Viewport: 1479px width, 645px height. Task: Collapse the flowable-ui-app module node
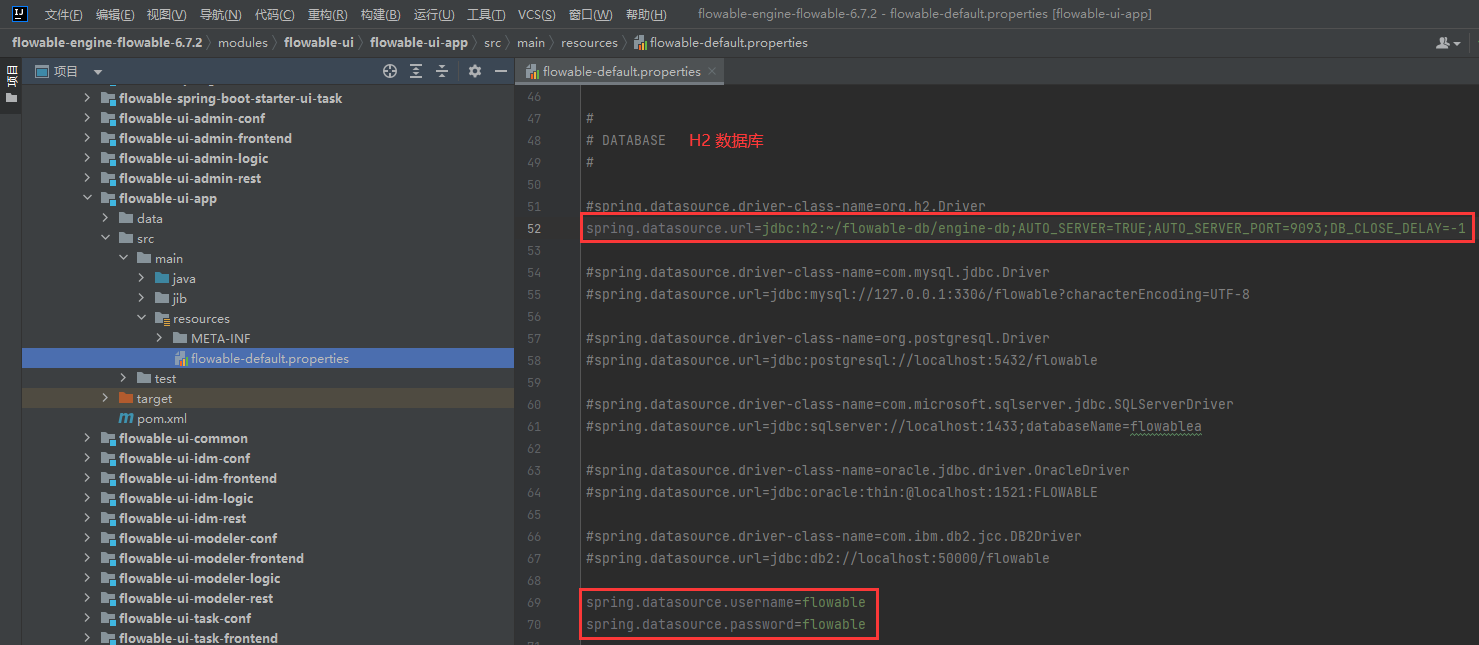tap(87, 198)
